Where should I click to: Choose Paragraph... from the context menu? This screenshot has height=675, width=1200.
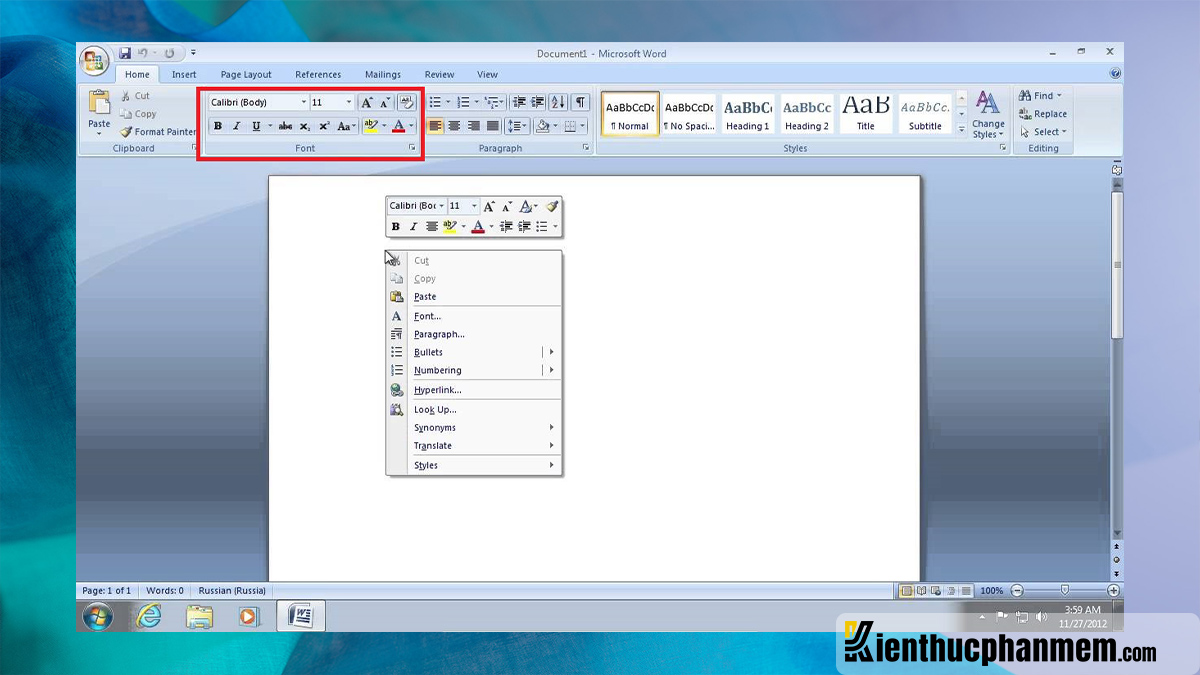coord(474,334)
